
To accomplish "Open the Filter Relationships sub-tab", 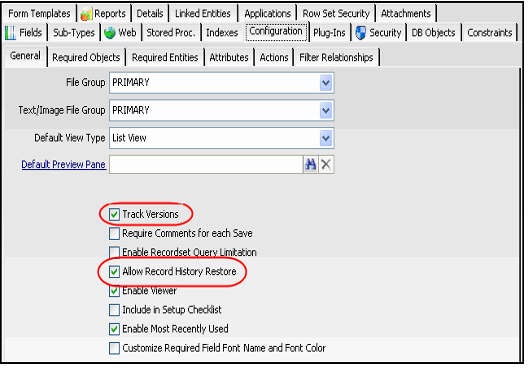I will [x=336, y=58].
